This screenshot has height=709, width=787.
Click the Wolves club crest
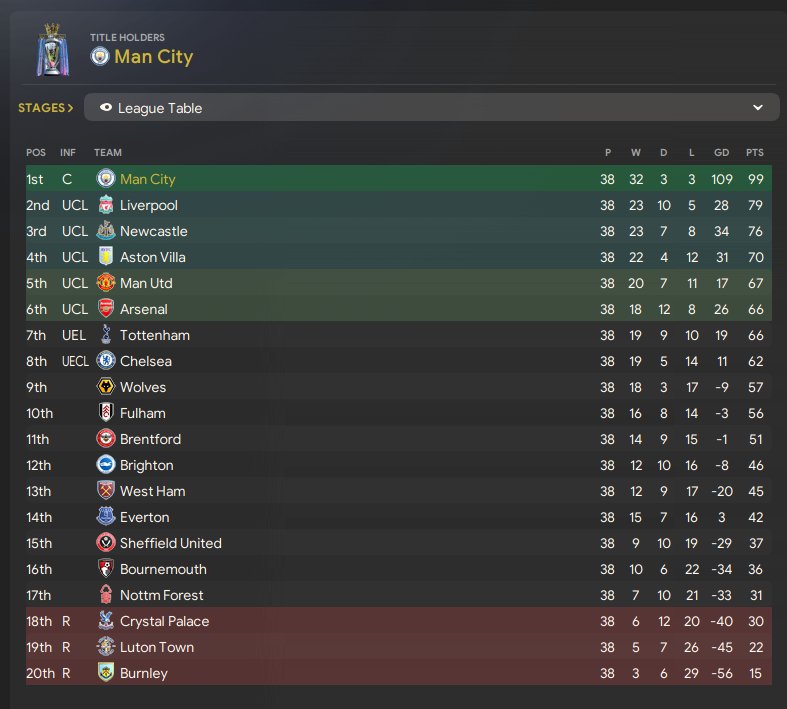[x=105, y=386]
